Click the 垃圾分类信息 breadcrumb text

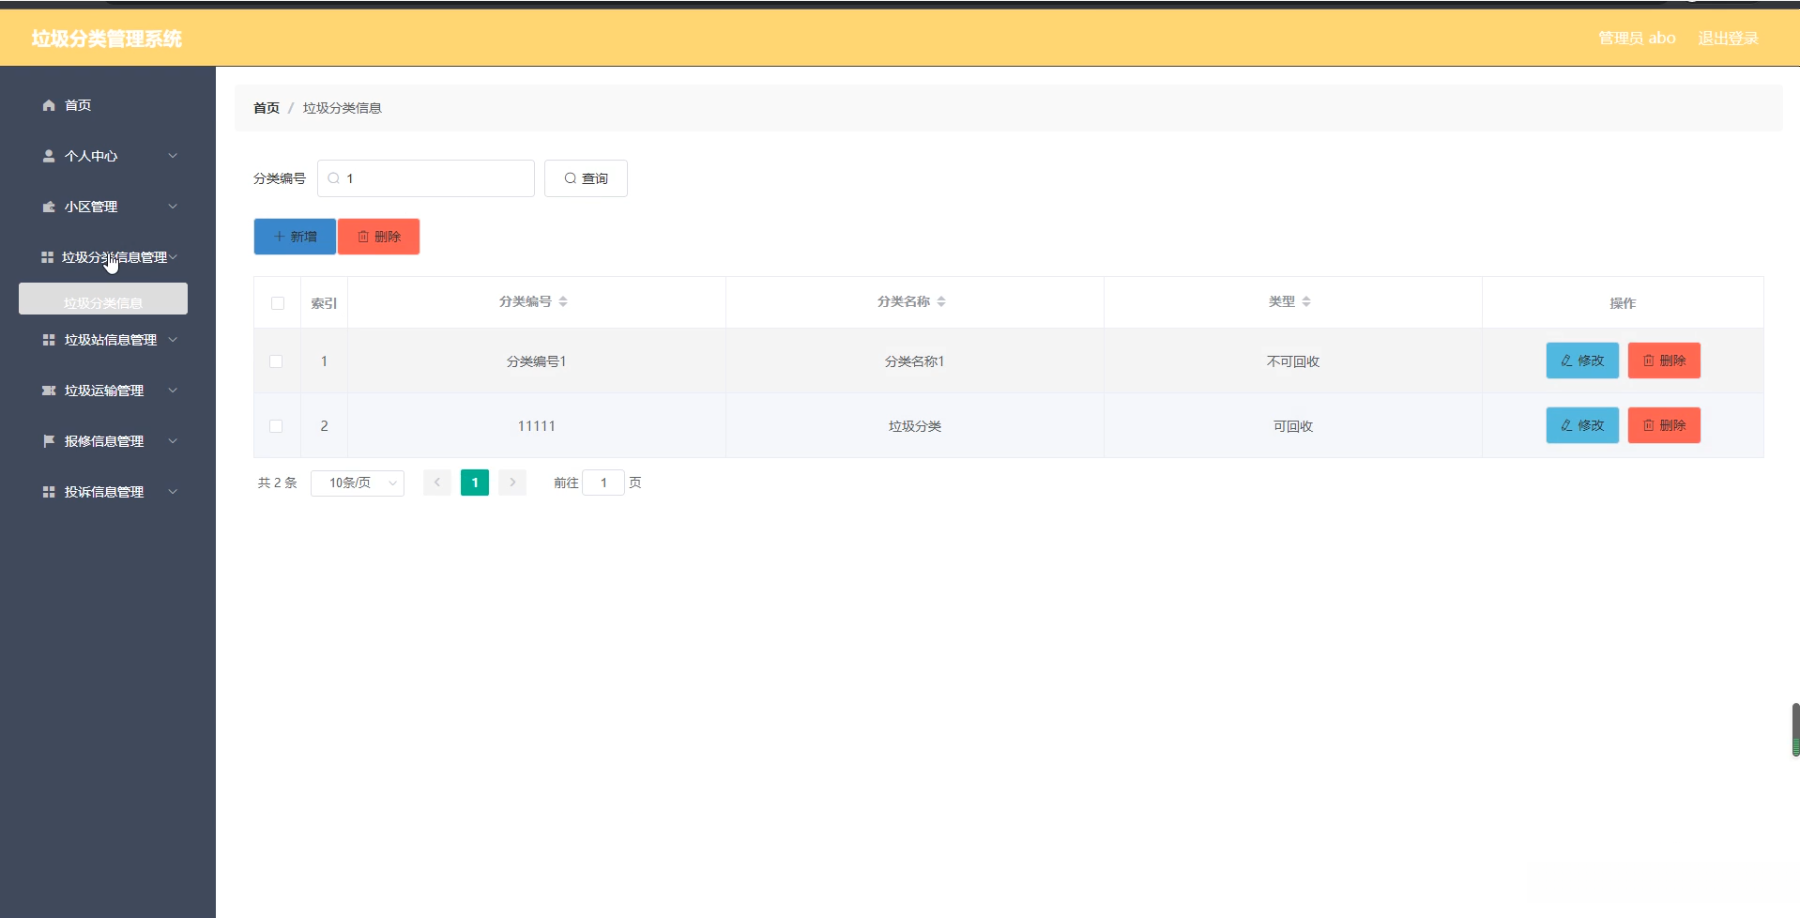(342, 108)
